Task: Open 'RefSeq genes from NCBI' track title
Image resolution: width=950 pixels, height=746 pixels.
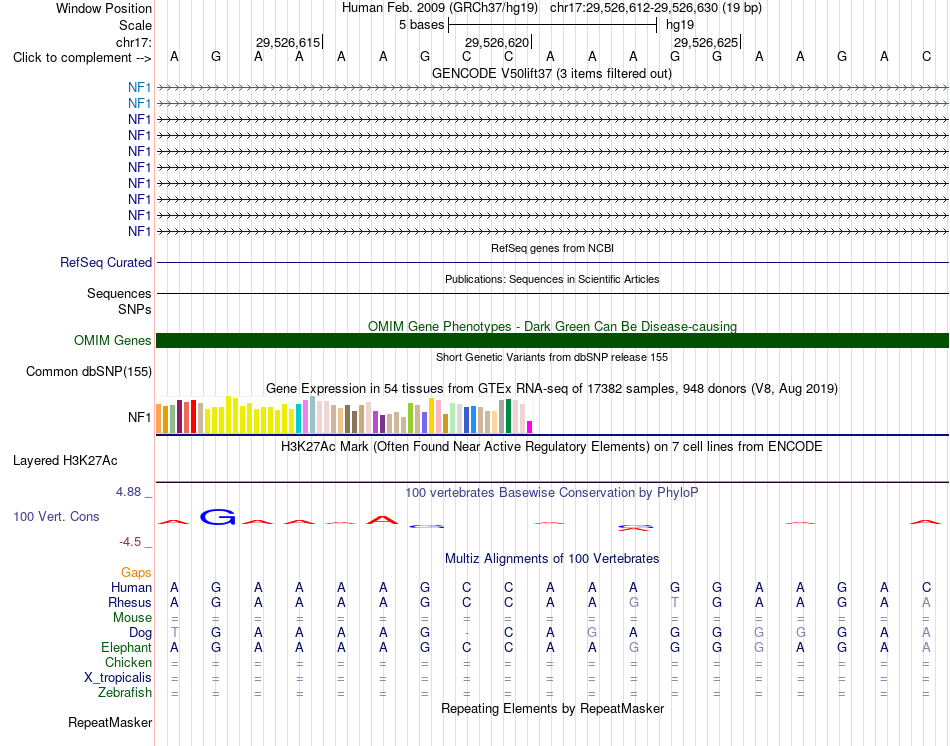Action: (552, 248)
